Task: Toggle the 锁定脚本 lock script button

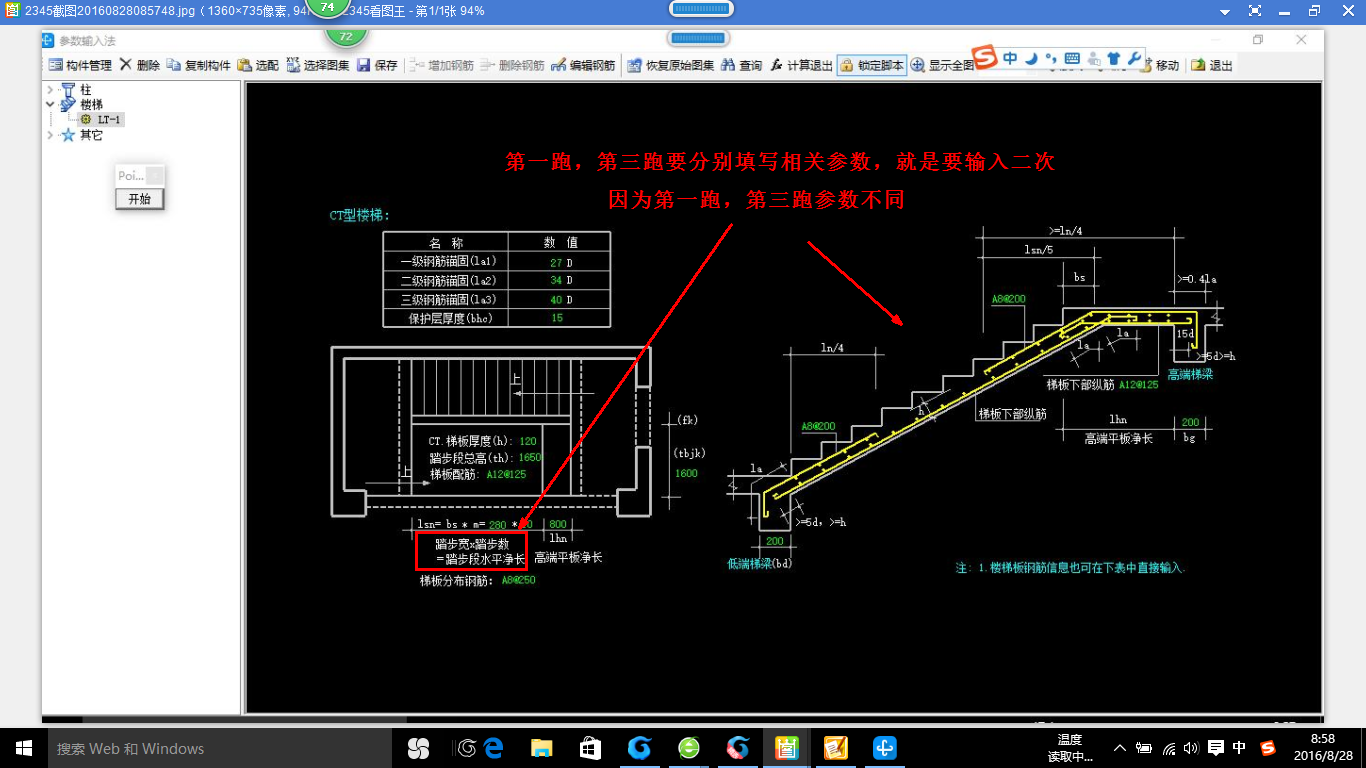Action: click(x=872, y=65)
